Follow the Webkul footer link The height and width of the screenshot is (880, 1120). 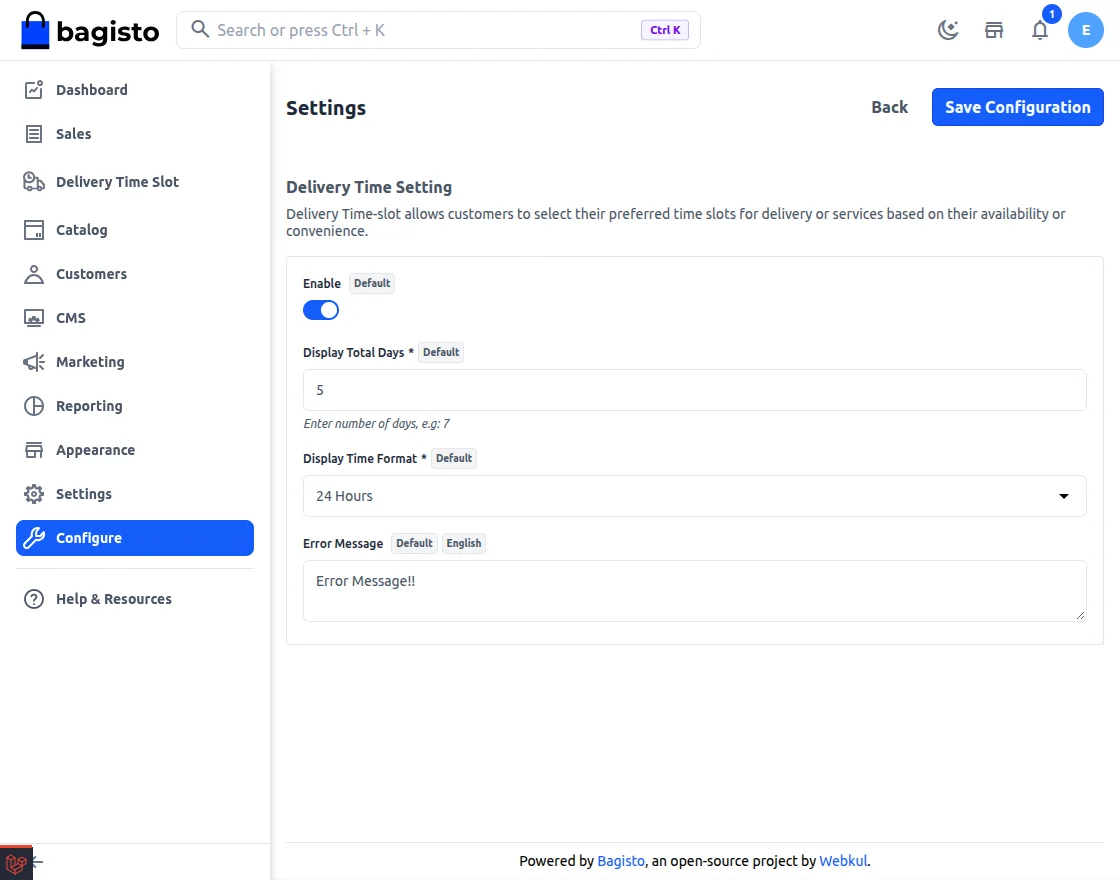(x=843, y=861)
